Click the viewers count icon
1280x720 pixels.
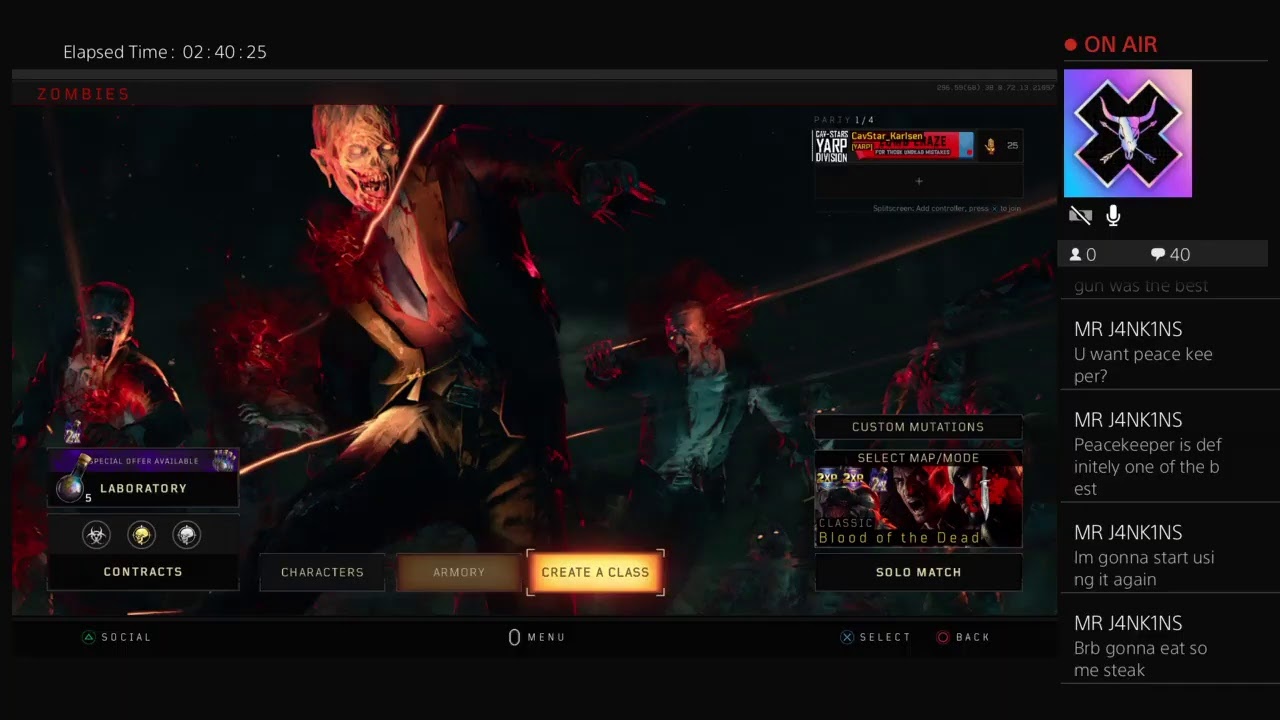click(x=1076, y=255)
